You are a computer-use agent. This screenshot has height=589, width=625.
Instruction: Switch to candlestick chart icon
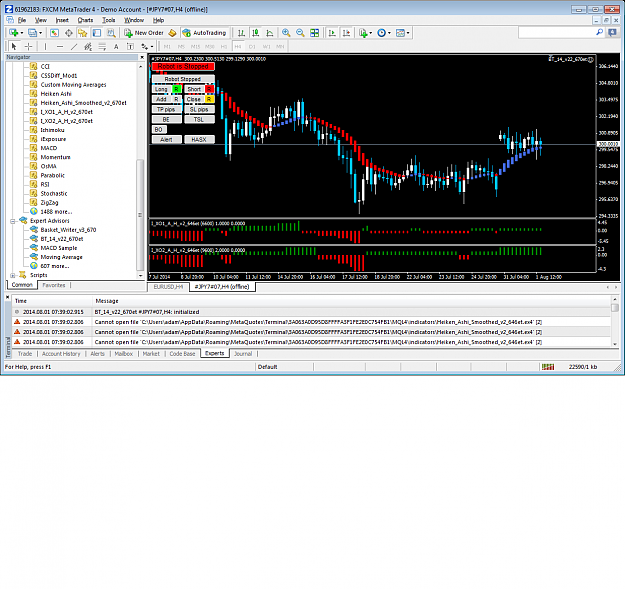click(256, 33)
